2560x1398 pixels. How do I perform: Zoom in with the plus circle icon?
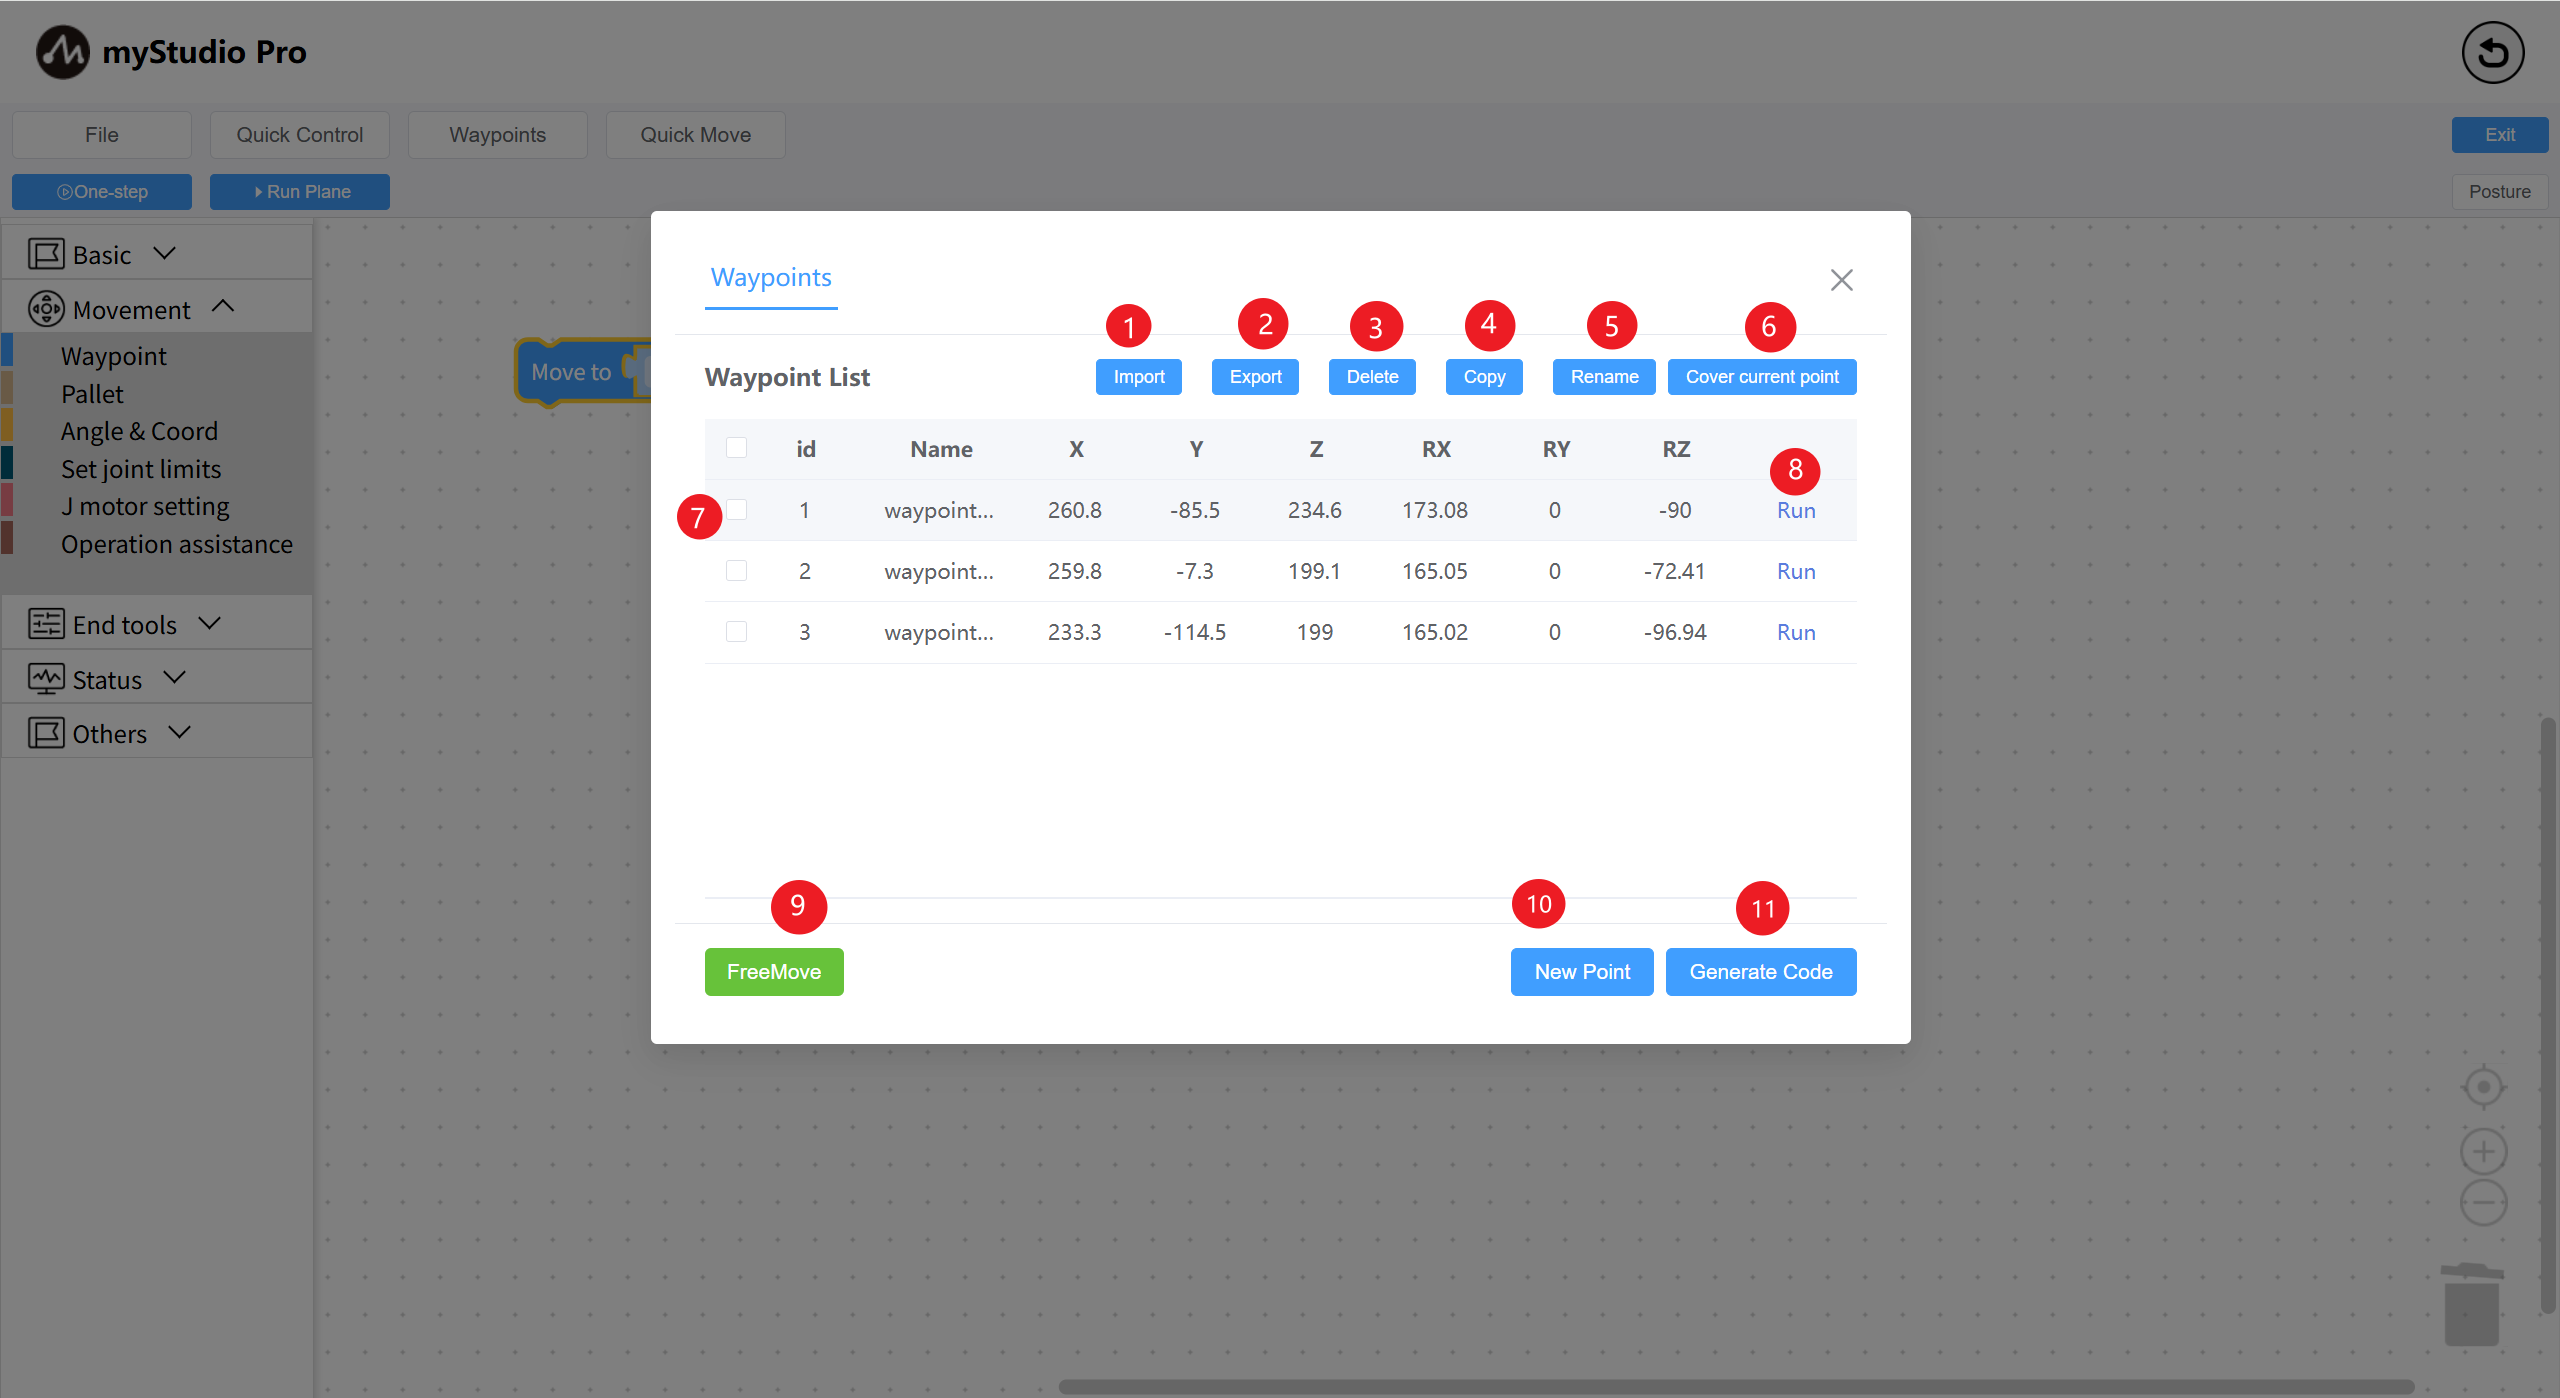(x=2483, y=1151)
